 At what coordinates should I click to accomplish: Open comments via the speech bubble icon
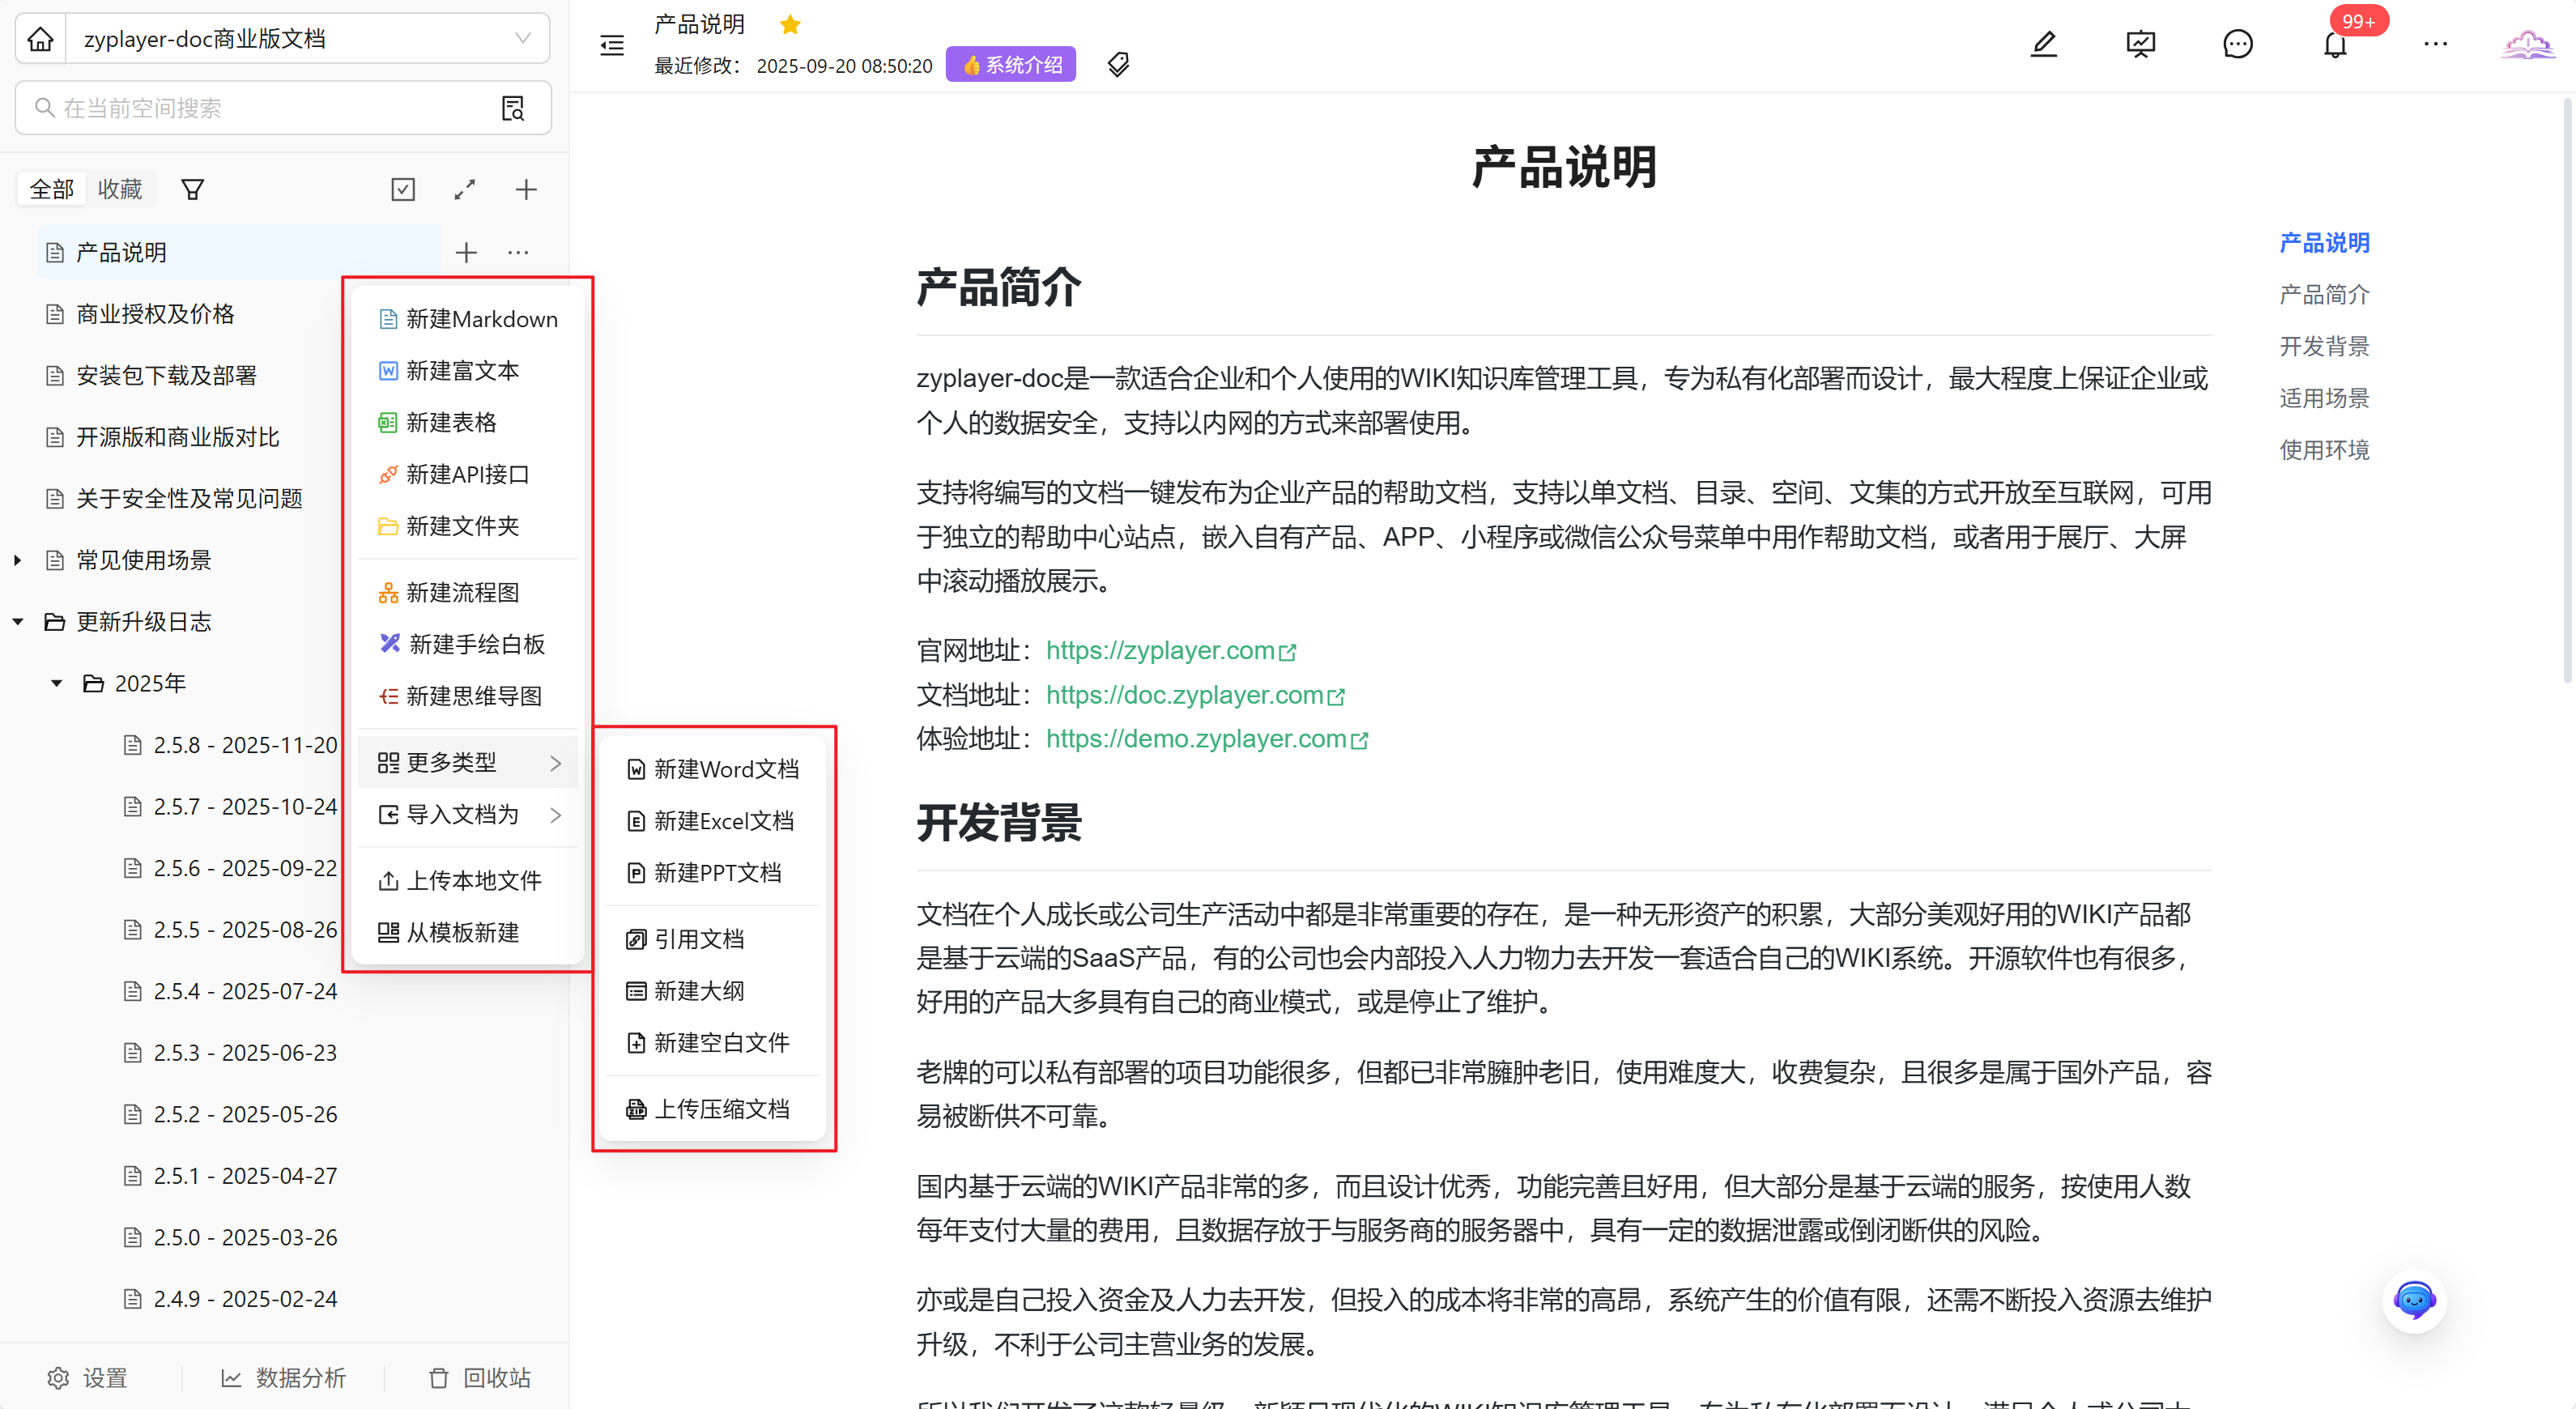click(x=2237, y=44)
